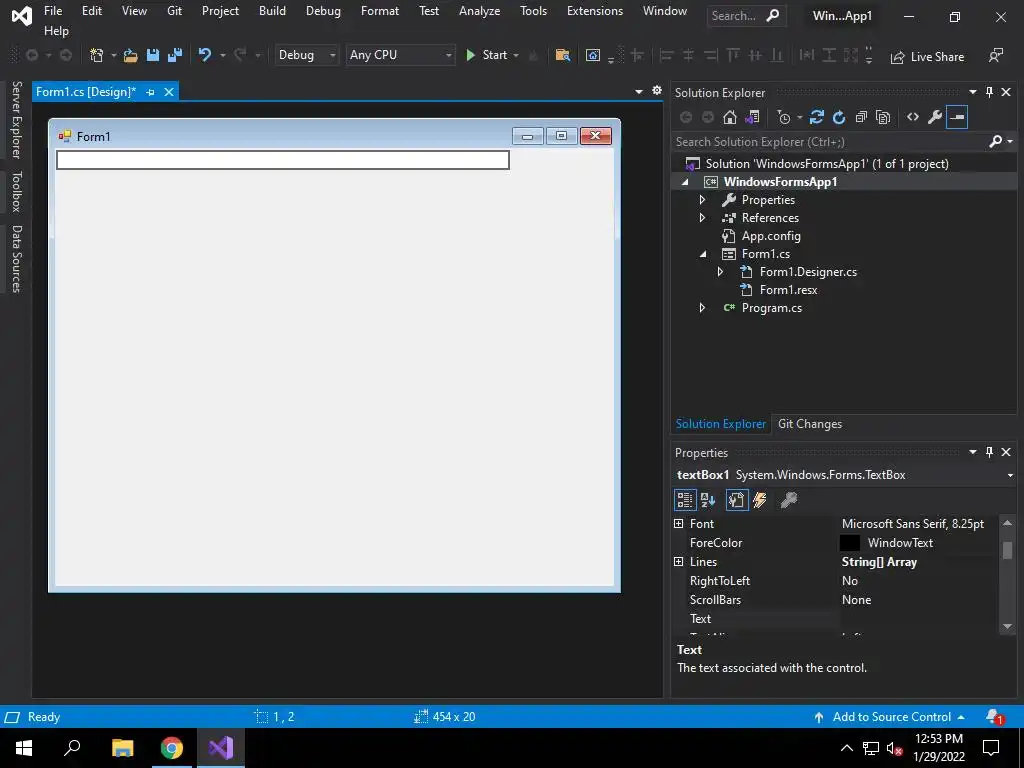This screenshot has width=1024, height=768.
Task: Switch to the Git Changes tab
Action: click(x=810, y=424)
